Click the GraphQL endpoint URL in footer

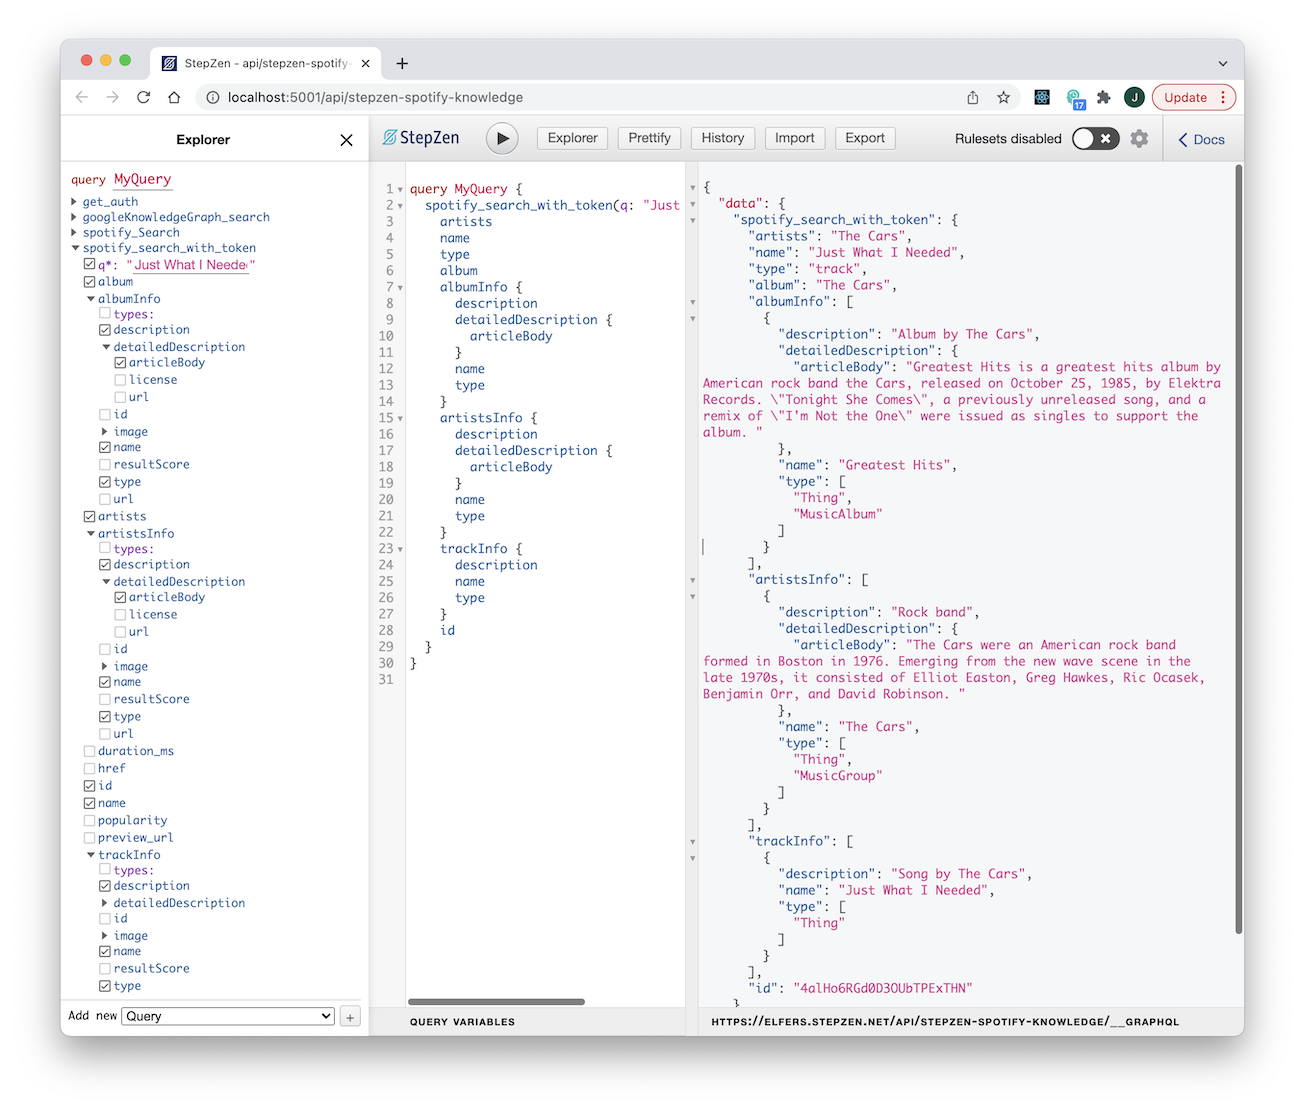pyautogui.click(x=945, y=1022)
